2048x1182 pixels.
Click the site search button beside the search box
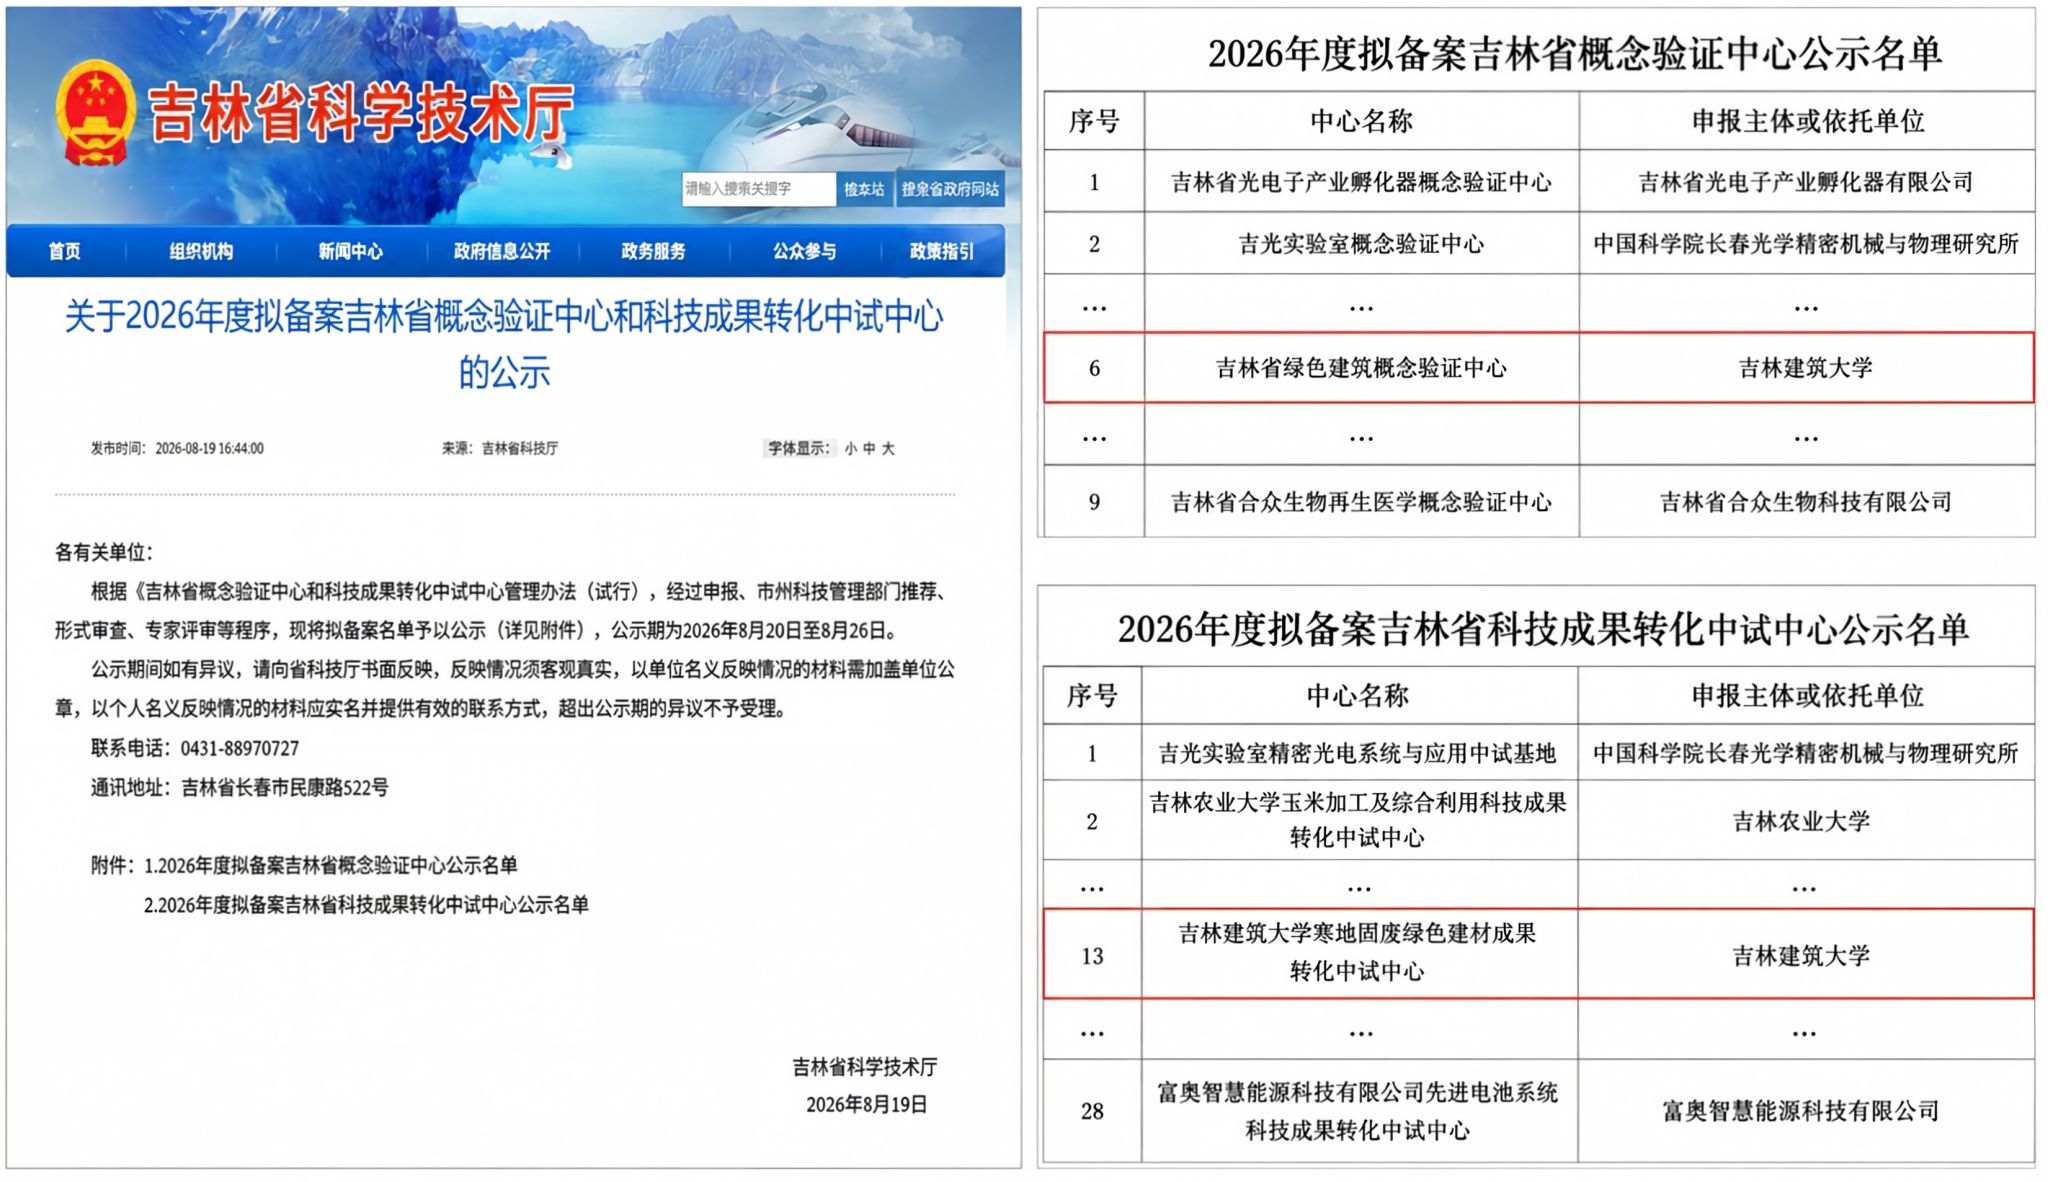[864, 189]
